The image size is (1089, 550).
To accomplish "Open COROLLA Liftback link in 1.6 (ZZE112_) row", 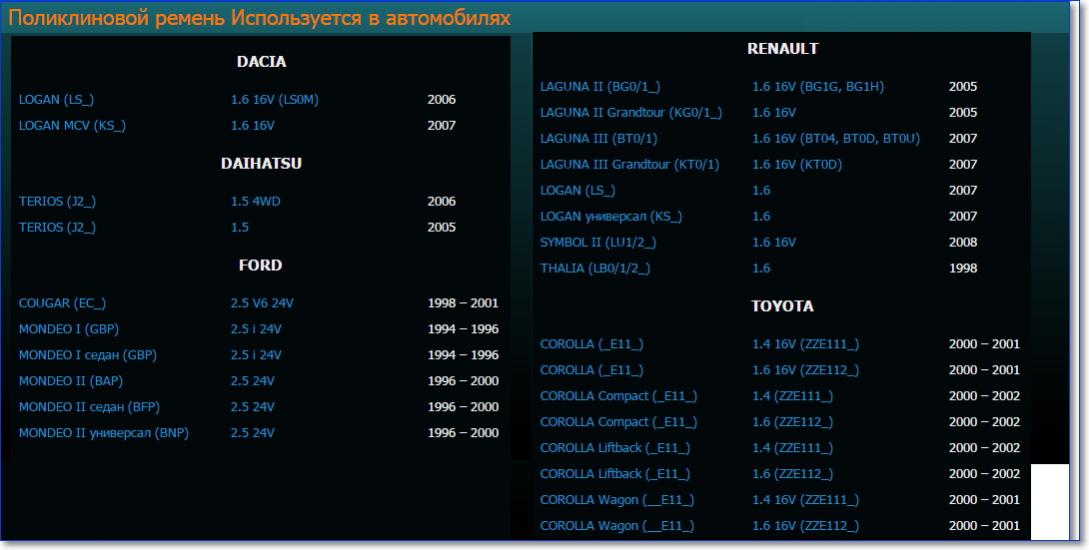I will pyautogui.click(x=615, y=474).
